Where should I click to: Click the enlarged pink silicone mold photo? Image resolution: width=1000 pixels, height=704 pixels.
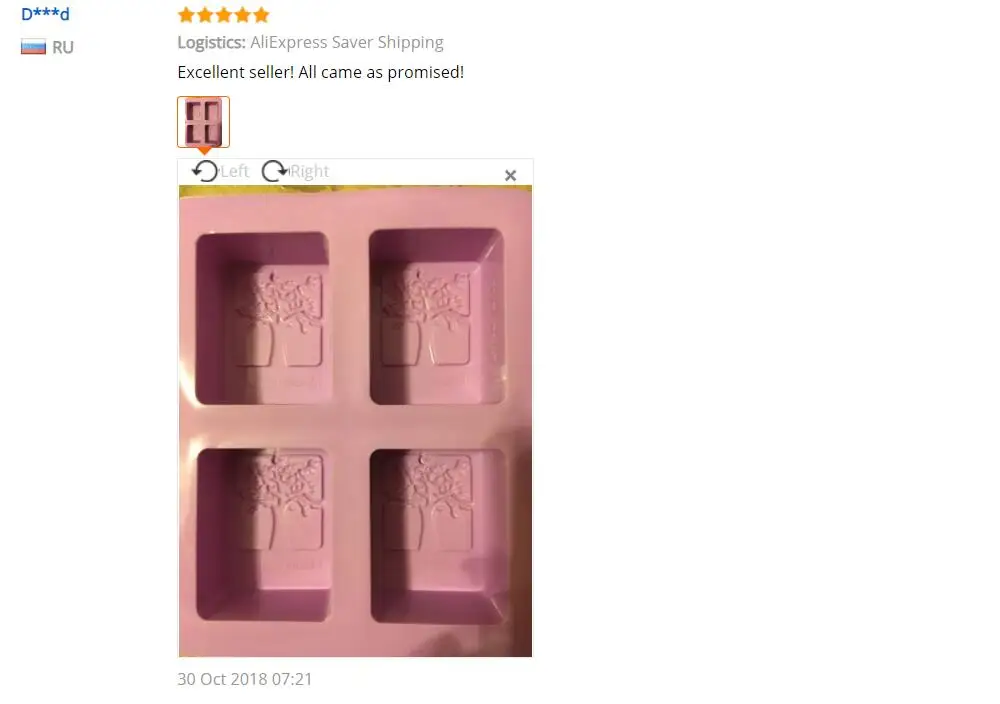point(355,421)
